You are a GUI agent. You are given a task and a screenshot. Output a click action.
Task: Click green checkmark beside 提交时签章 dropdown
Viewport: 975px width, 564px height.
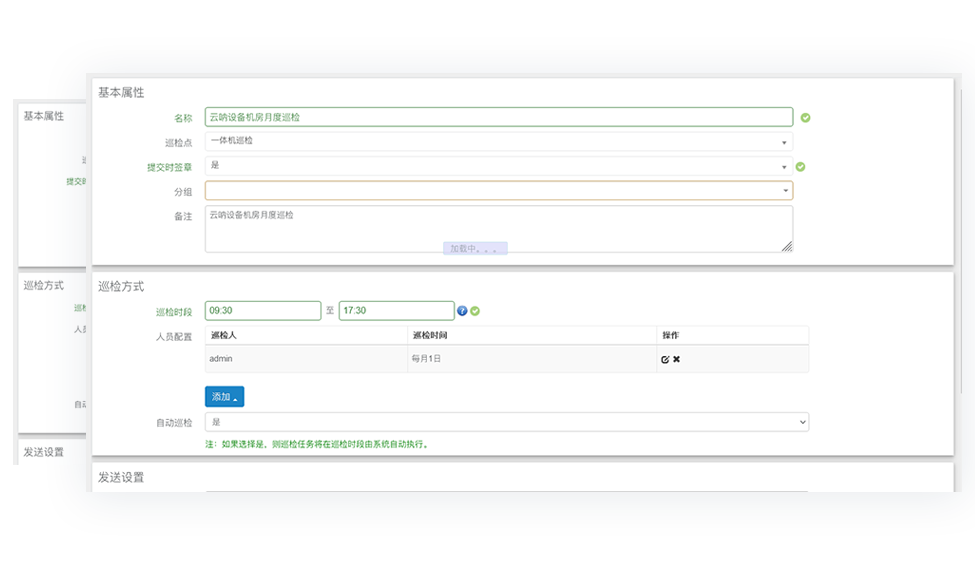[800, 167]
